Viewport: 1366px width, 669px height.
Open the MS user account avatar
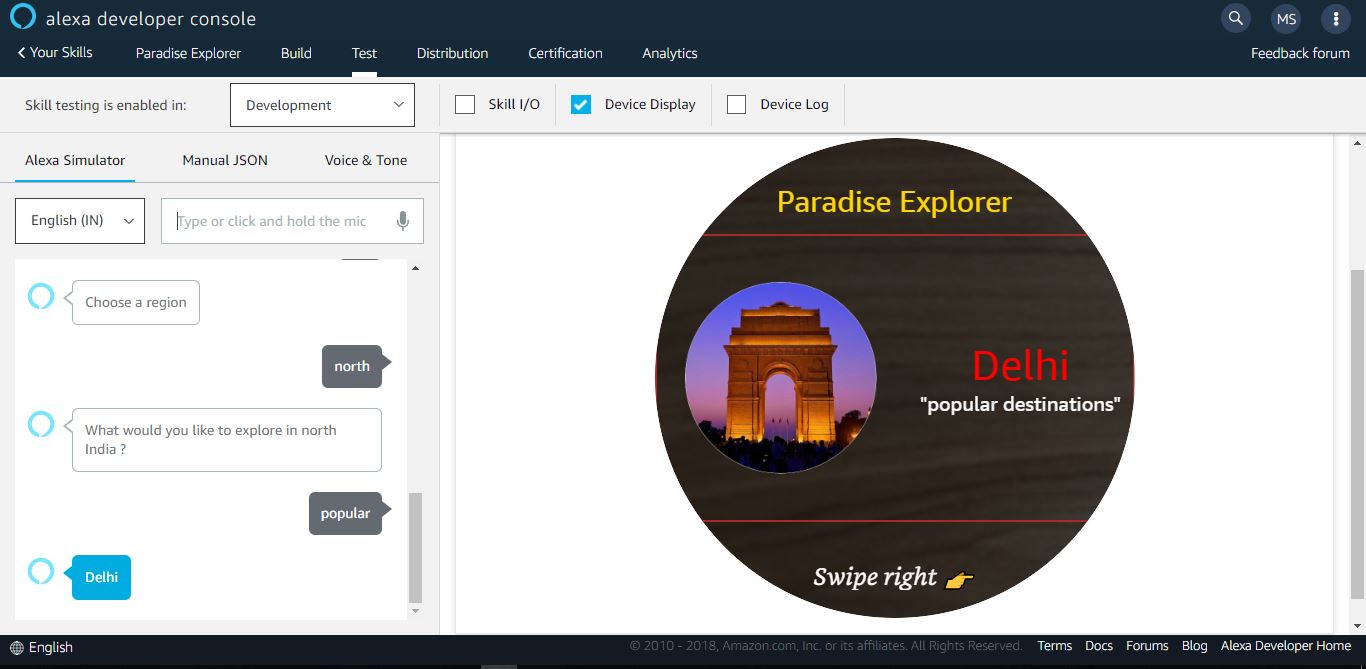tap(1286, 18)
